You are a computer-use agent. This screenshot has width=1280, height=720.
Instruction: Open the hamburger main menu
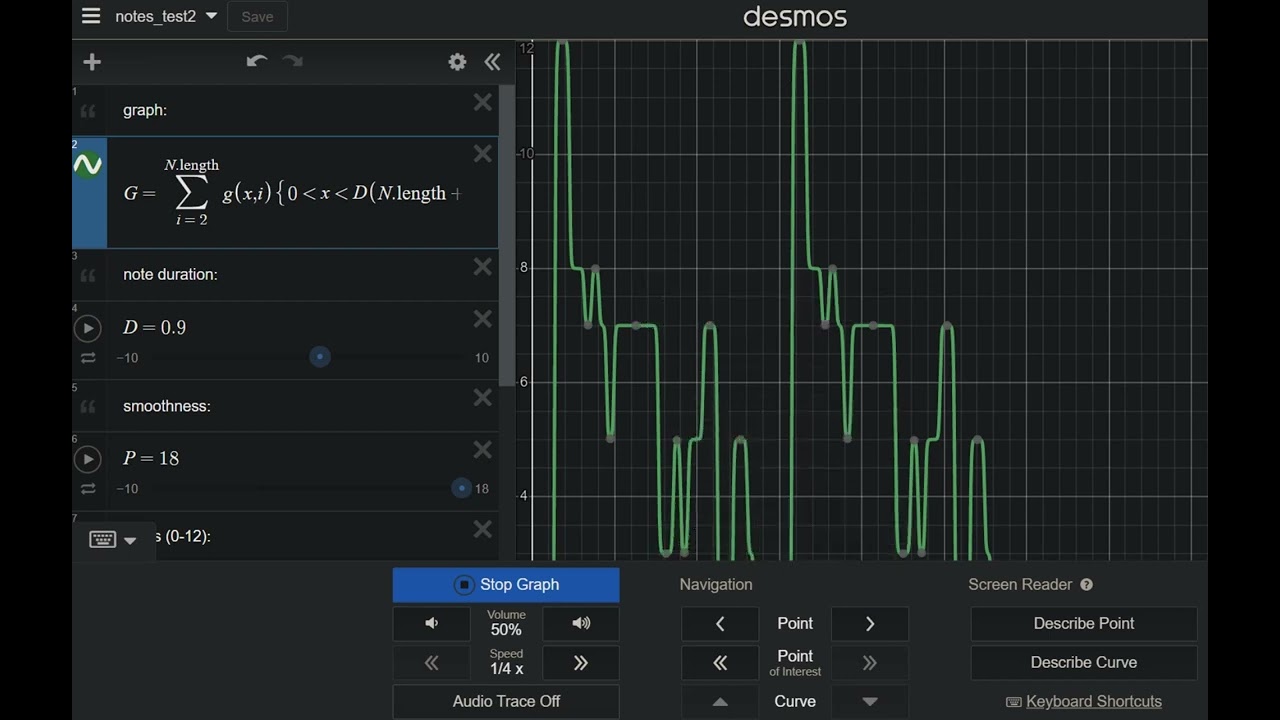[91, 16]
